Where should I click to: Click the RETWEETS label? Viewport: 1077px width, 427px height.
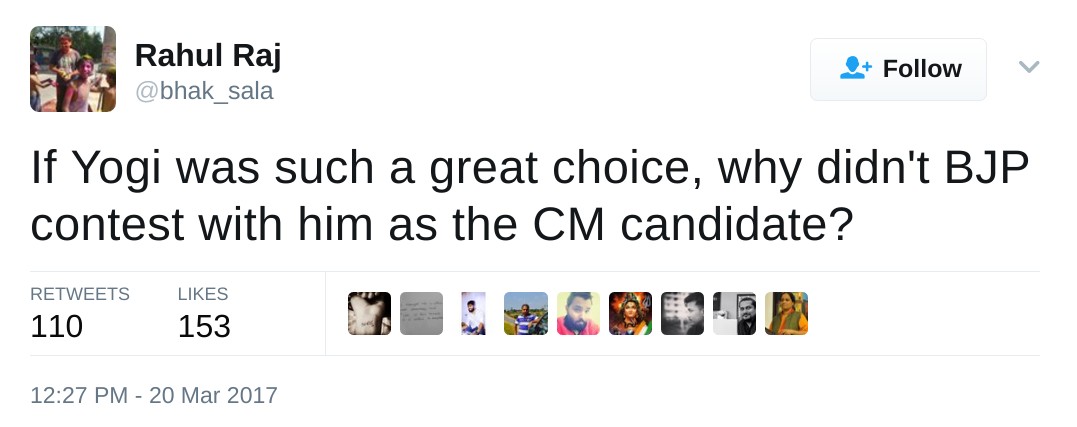coord(80,294)
